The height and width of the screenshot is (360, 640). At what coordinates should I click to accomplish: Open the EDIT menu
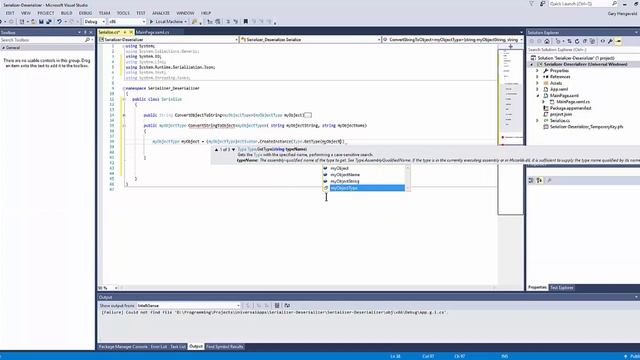click(10, 13)
